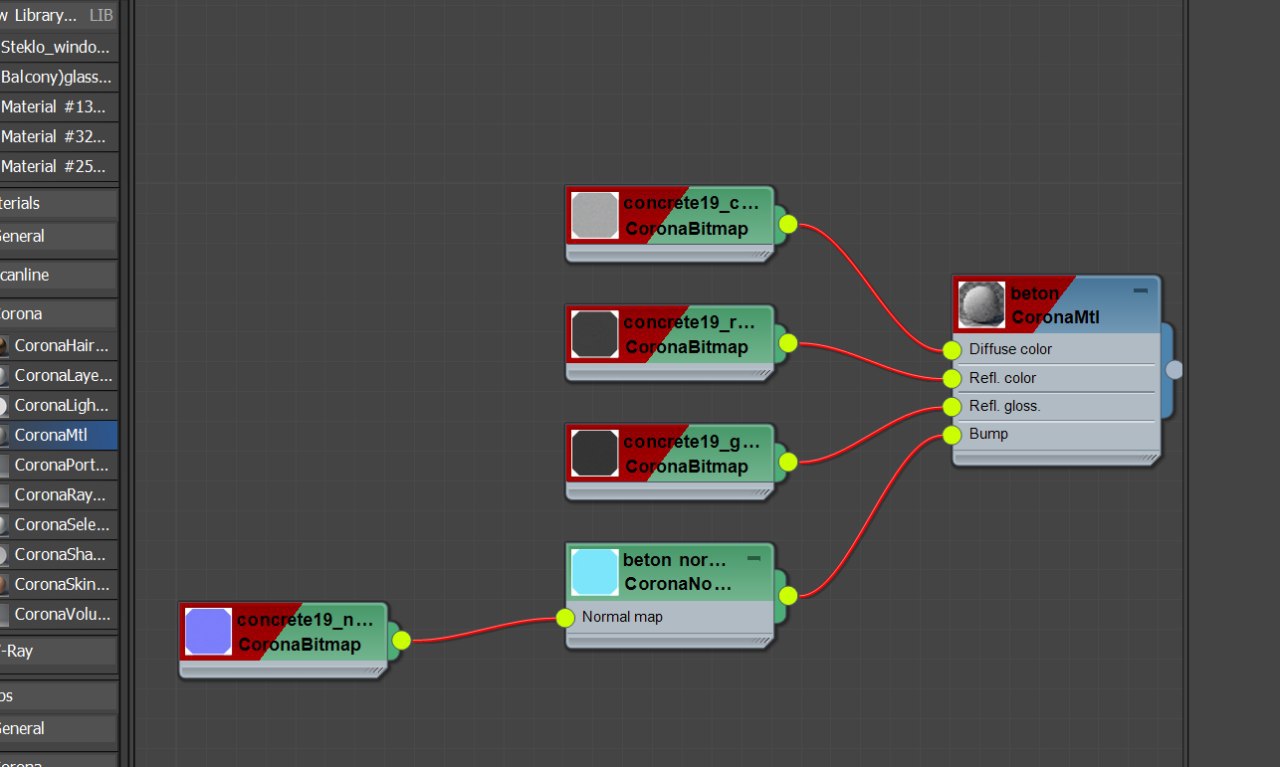This screenshot has height=767, width=1280.
Task: Collapse the beton CoronaMtl node
Action: coord(1140,289)
